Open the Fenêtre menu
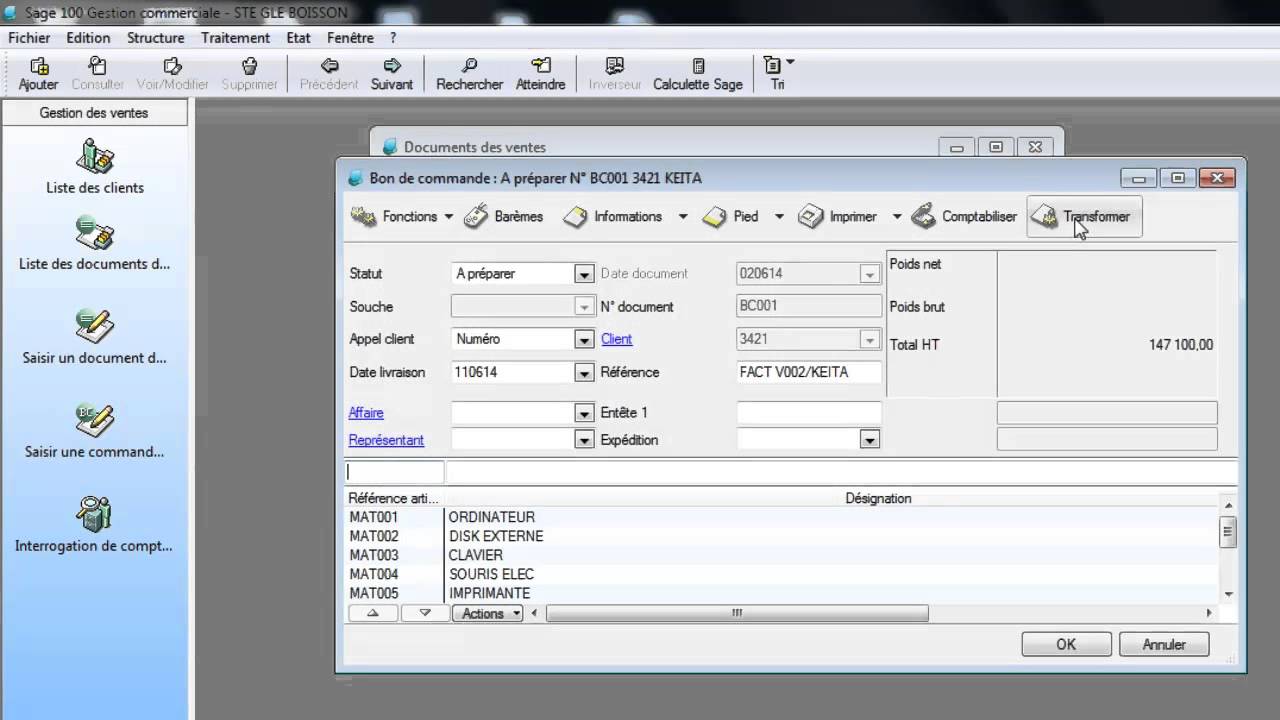The image size is (1280, 720). [x=350, y=38]
